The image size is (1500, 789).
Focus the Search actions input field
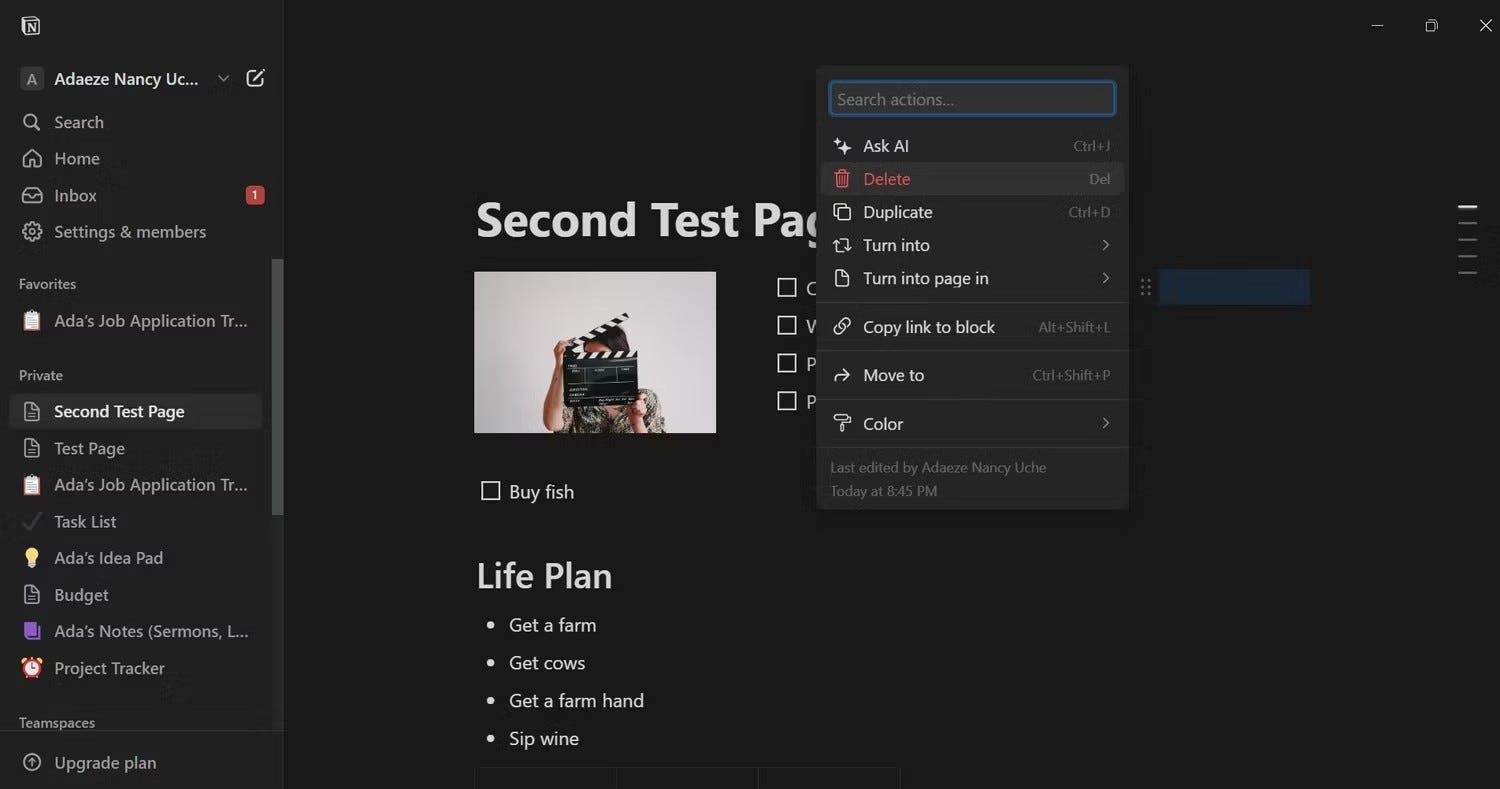tap(972, 99)
